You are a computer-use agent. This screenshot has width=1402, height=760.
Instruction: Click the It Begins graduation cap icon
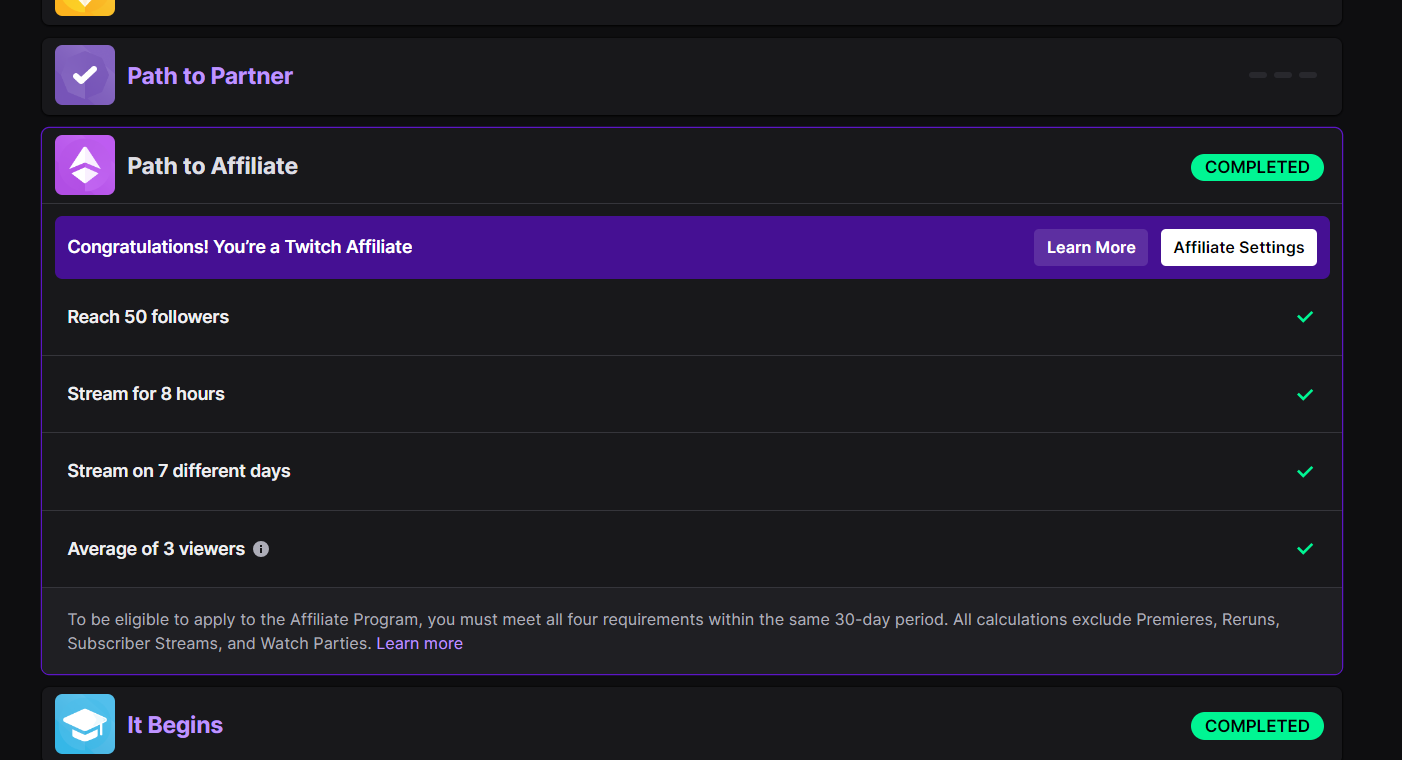click(x=85, y=724)
